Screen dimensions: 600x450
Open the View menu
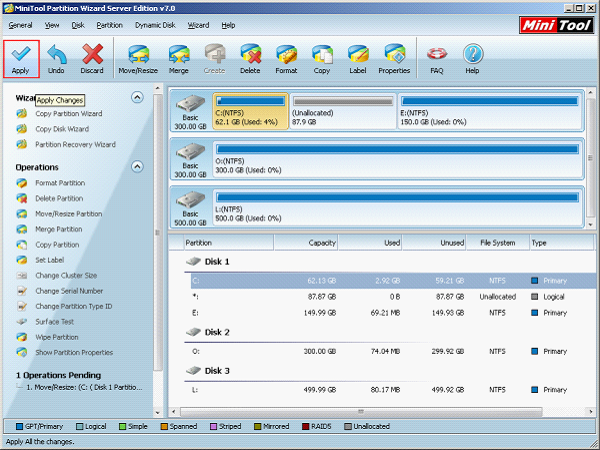click(x=52, y=25)
